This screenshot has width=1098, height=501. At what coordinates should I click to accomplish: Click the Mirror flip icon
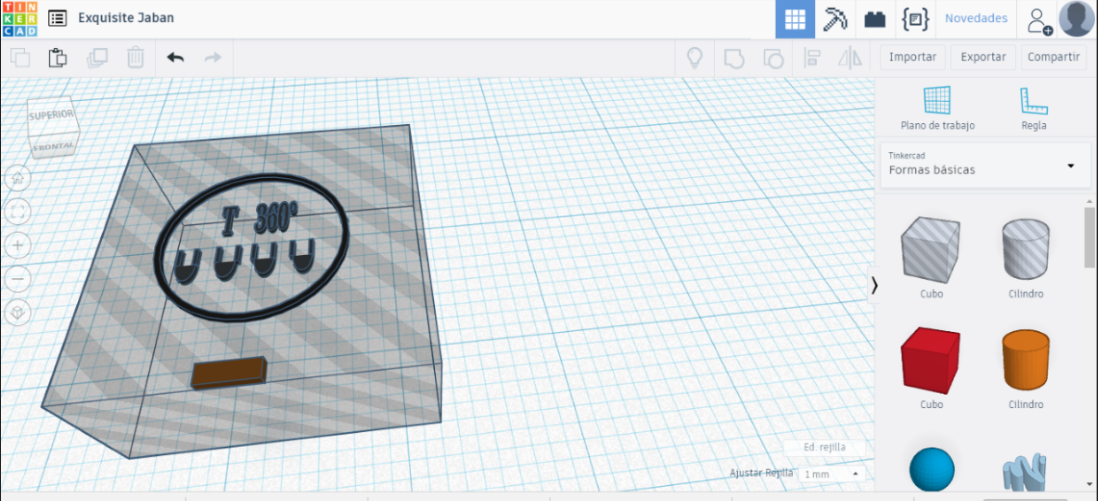click(x=850, y=57)
